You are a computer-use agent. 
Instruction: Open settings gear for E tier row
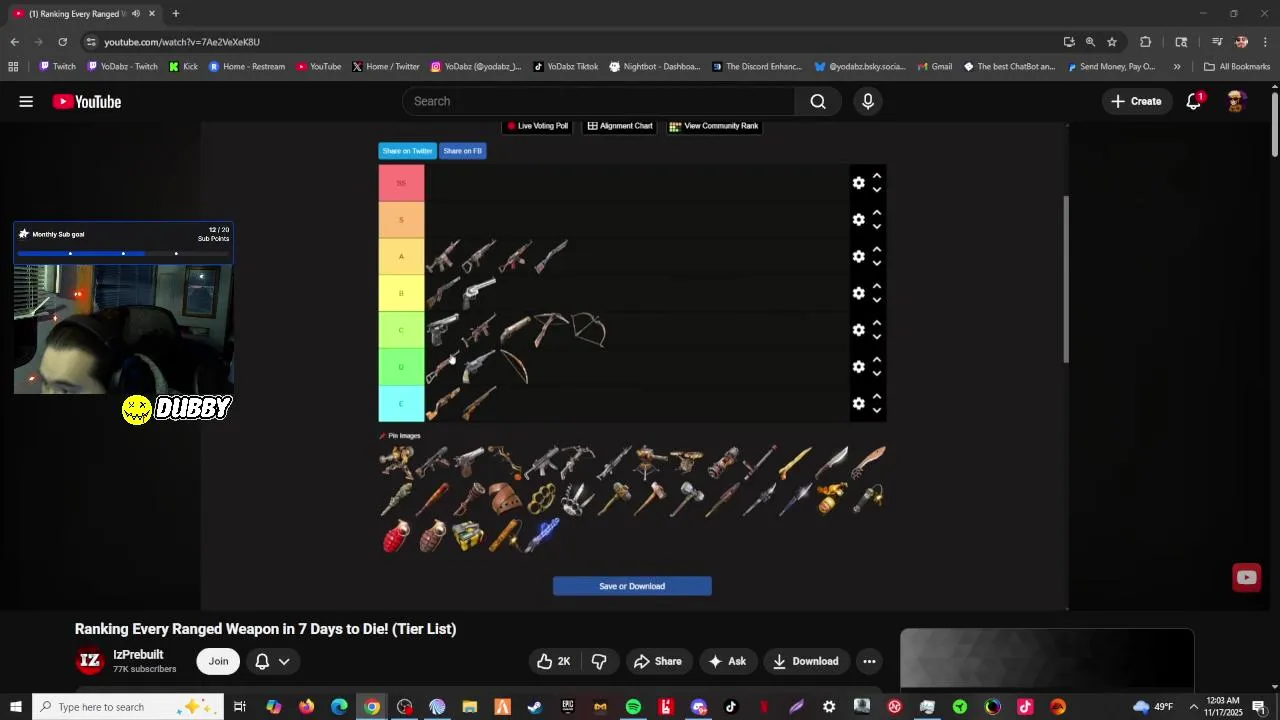(858, 404)
